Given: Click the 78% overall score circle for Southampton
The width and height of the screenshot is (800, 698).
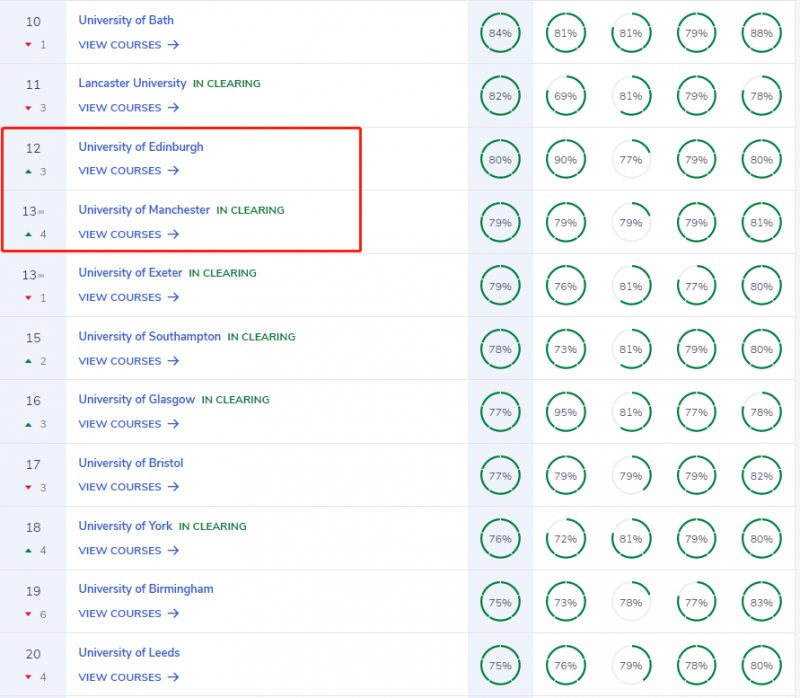Looking at the screenshot, I should pos(500,350).
